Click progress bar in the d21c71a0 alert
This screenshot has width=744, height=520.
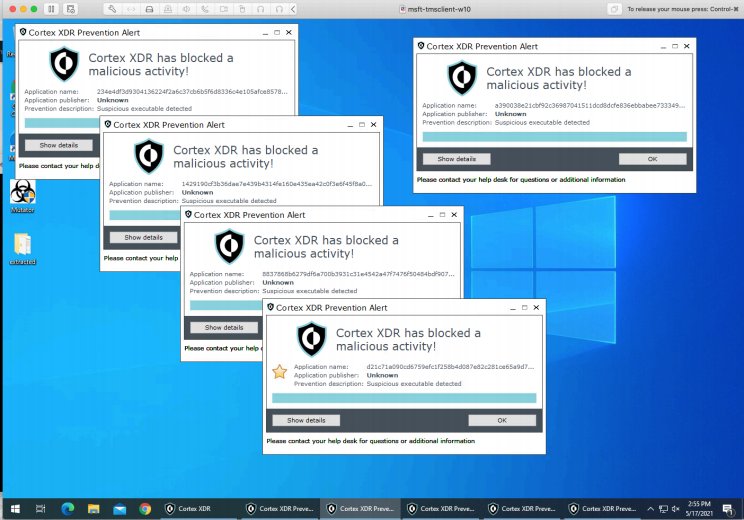click(404, 398)
